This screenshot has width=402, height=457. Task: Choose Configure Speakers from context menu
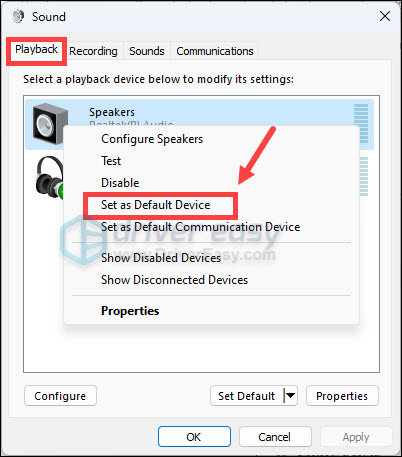pos(152,139)
